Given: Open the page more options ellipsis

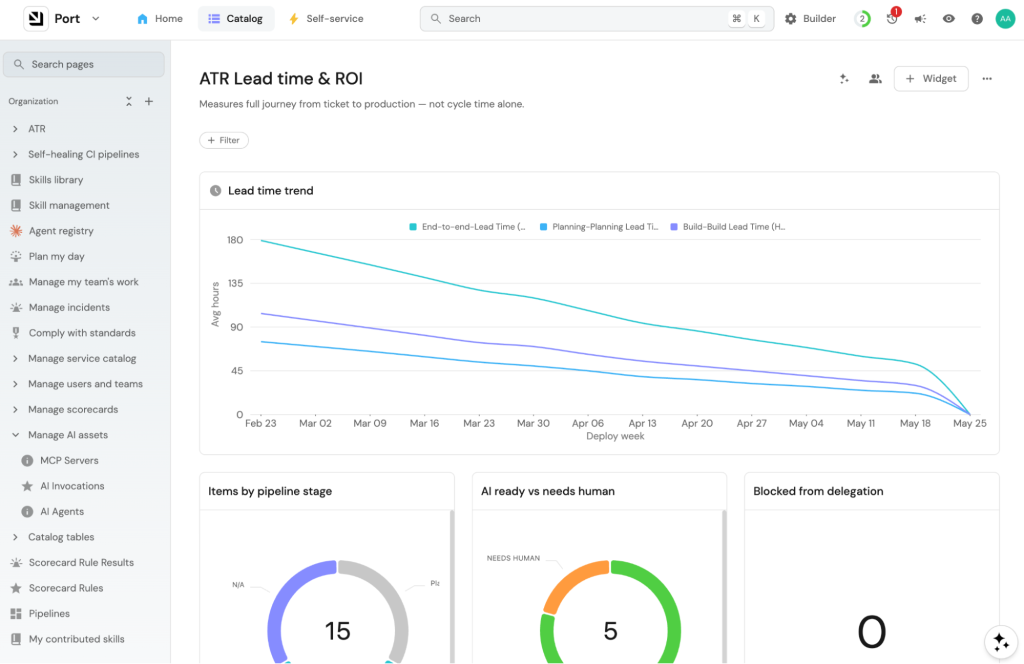Looking at the screenshot, I should 987,78.
